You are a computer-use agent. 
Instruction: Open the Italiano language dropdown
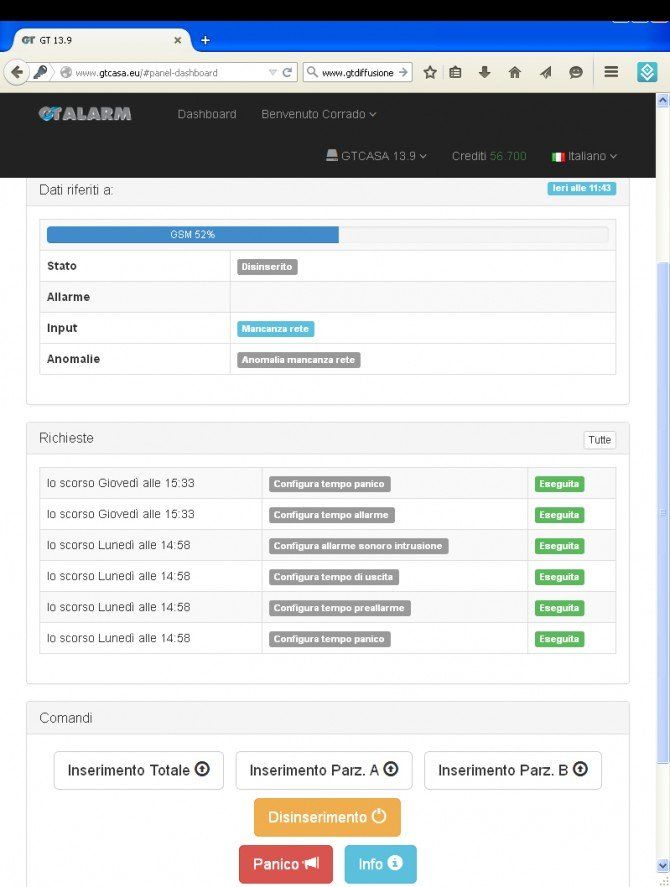tap(584, 156)
